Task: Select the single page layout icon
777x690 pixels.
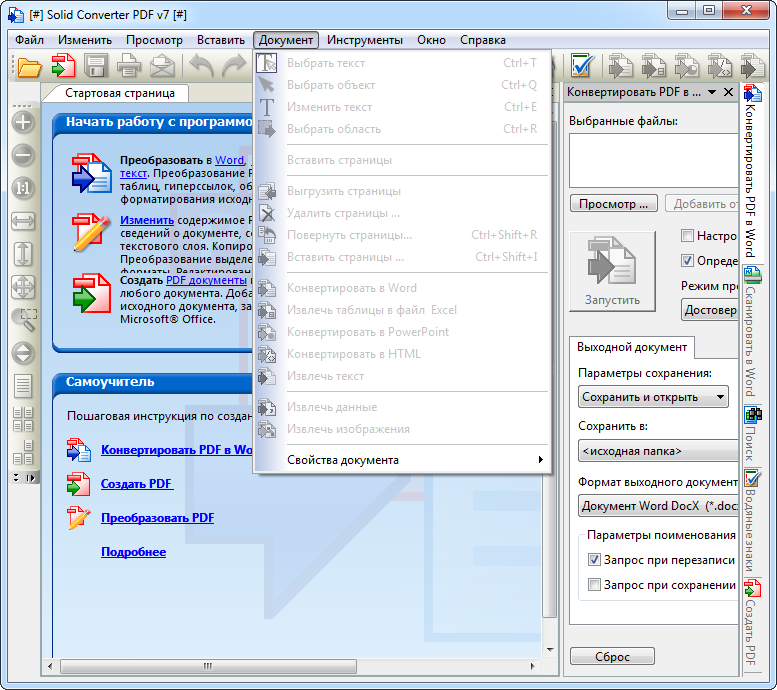Action: pos(23,386)
